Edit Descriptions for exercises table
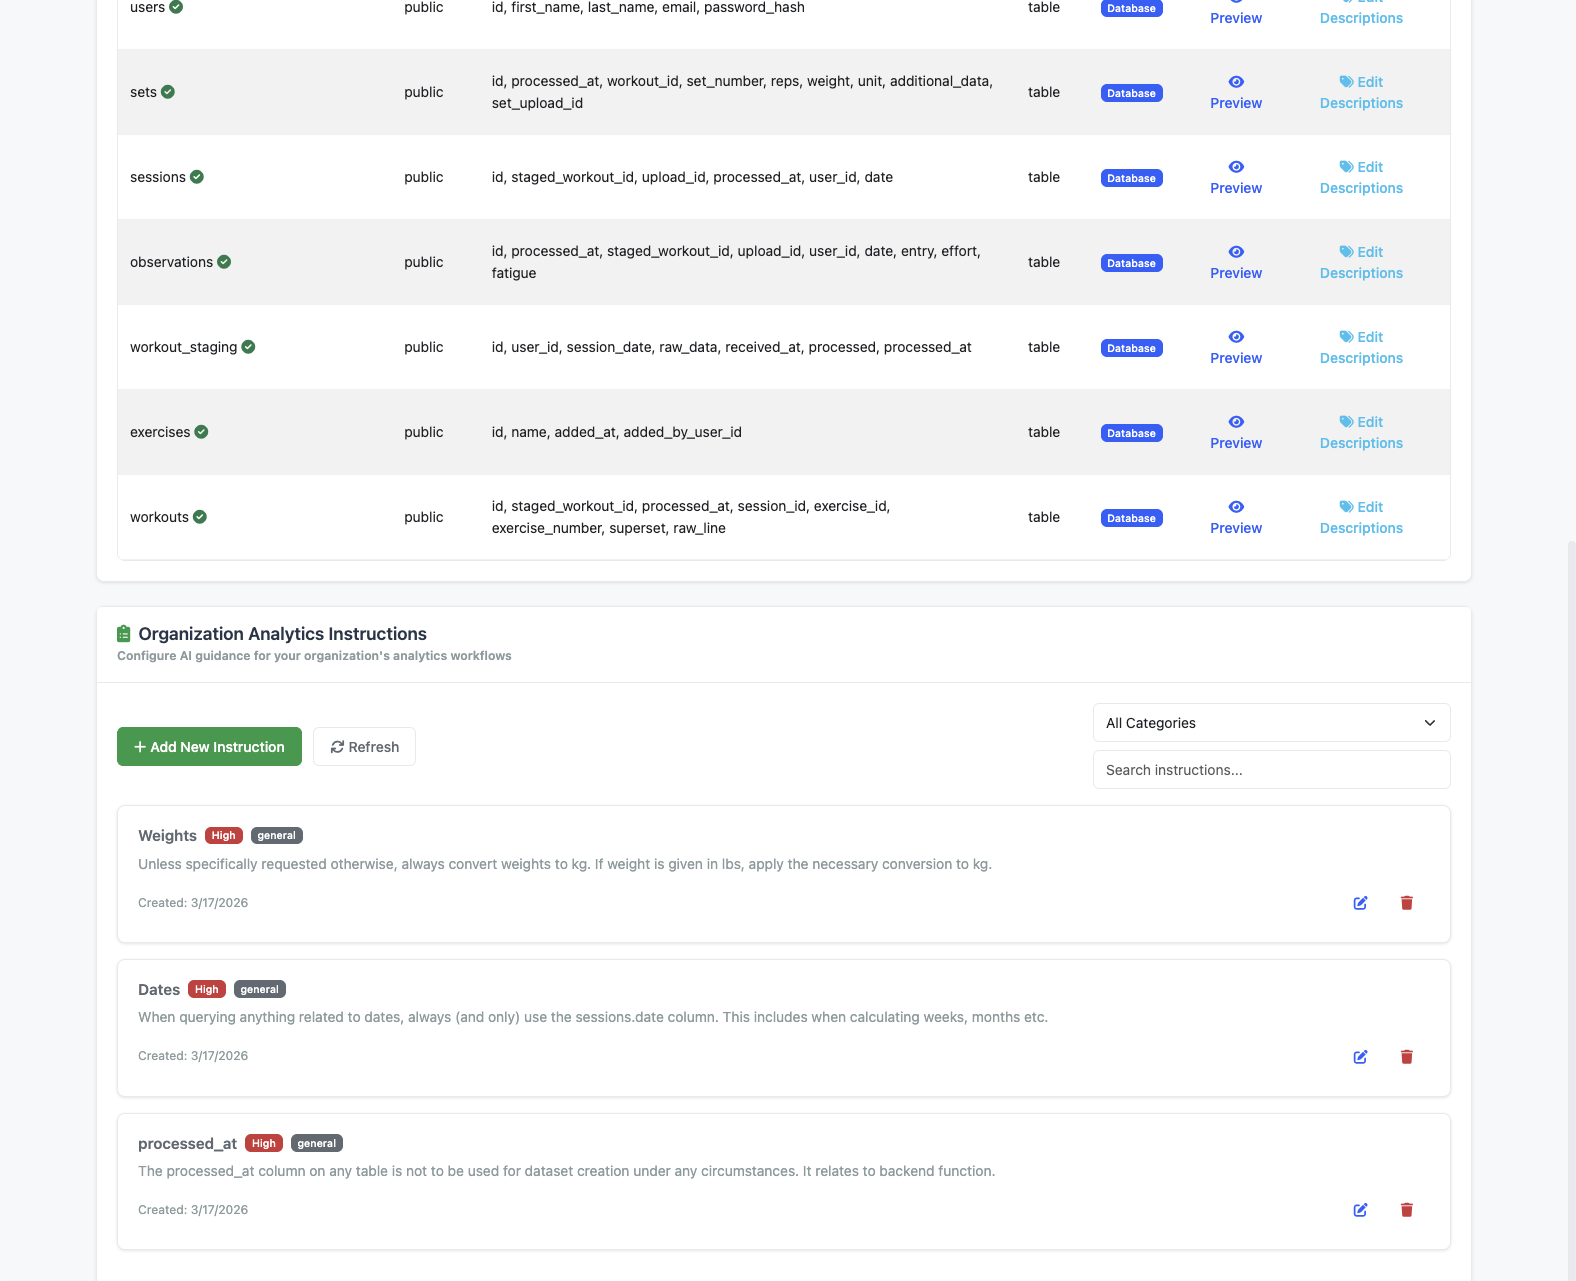This screenshot has width=1576, height=1281. click(x=1361, y=433)
